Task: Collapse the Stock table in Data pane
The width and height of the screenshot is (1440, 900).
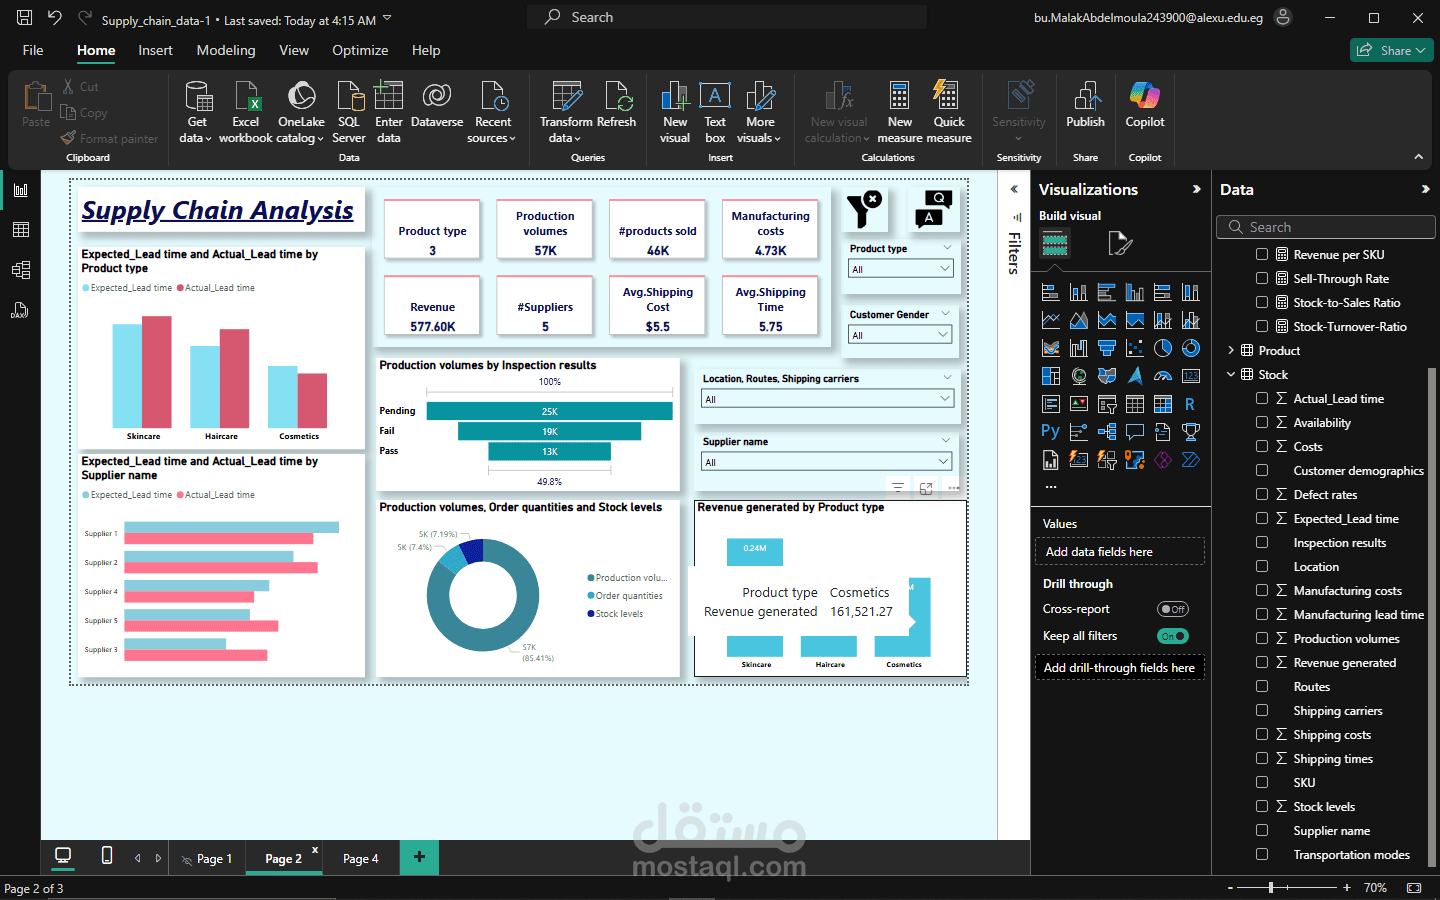Action: tap(1231, 375)
